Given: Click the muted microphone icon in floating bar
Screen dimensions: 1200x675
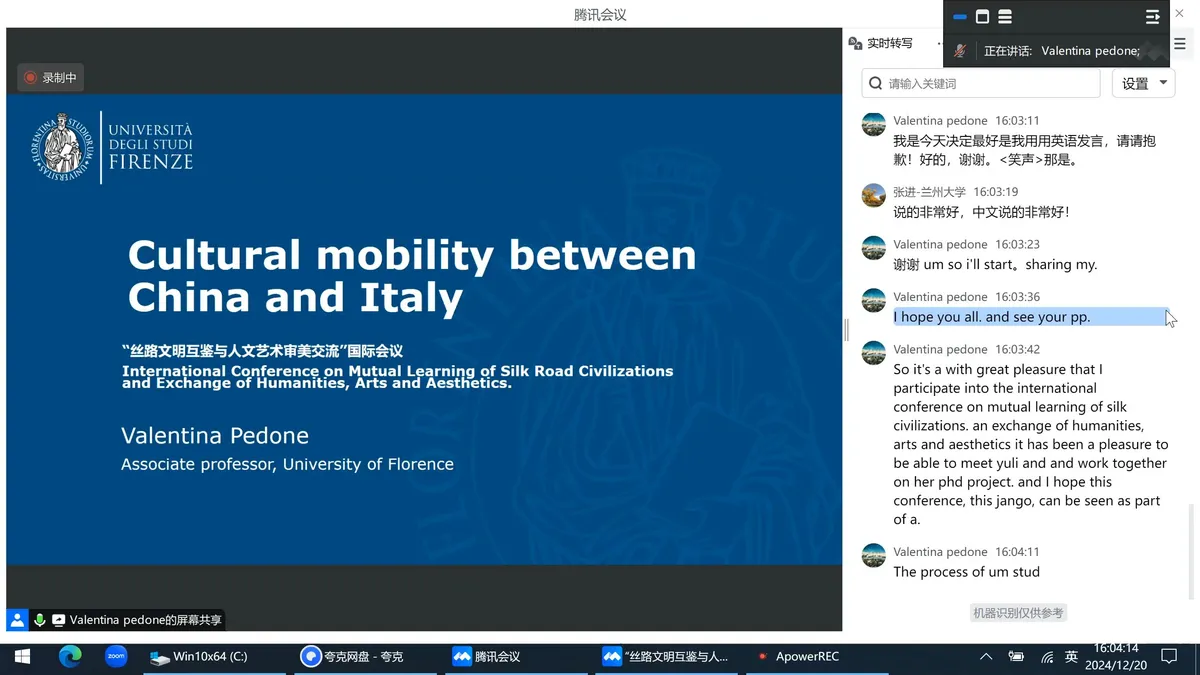Looking at the screenshot, I should 960,51.
